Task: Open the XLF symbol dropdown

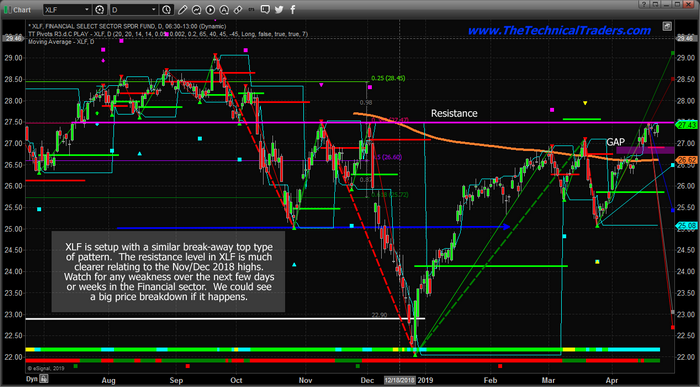Action: 67,9
